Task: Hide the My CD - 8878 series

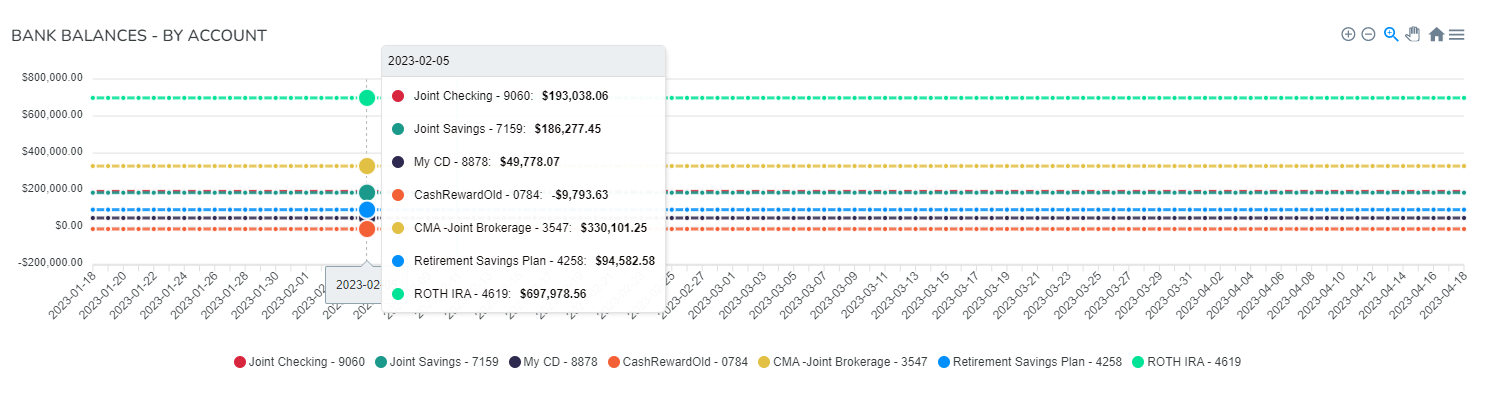Action: pyautogui.click(x=553, y=362)
